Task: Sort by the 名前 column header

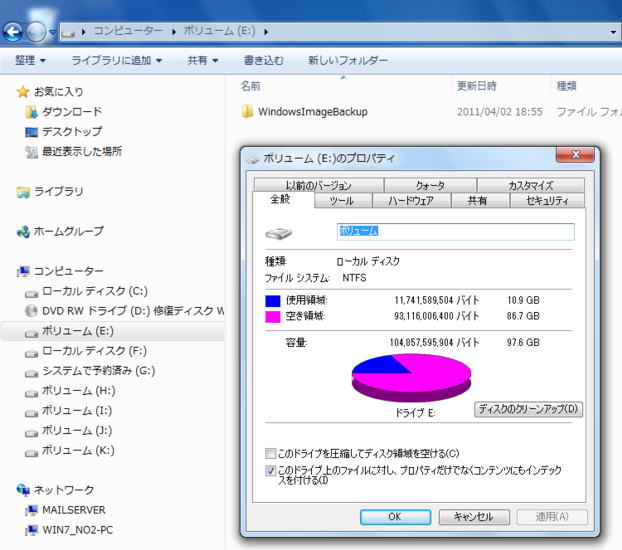Action: pos(251,86)
